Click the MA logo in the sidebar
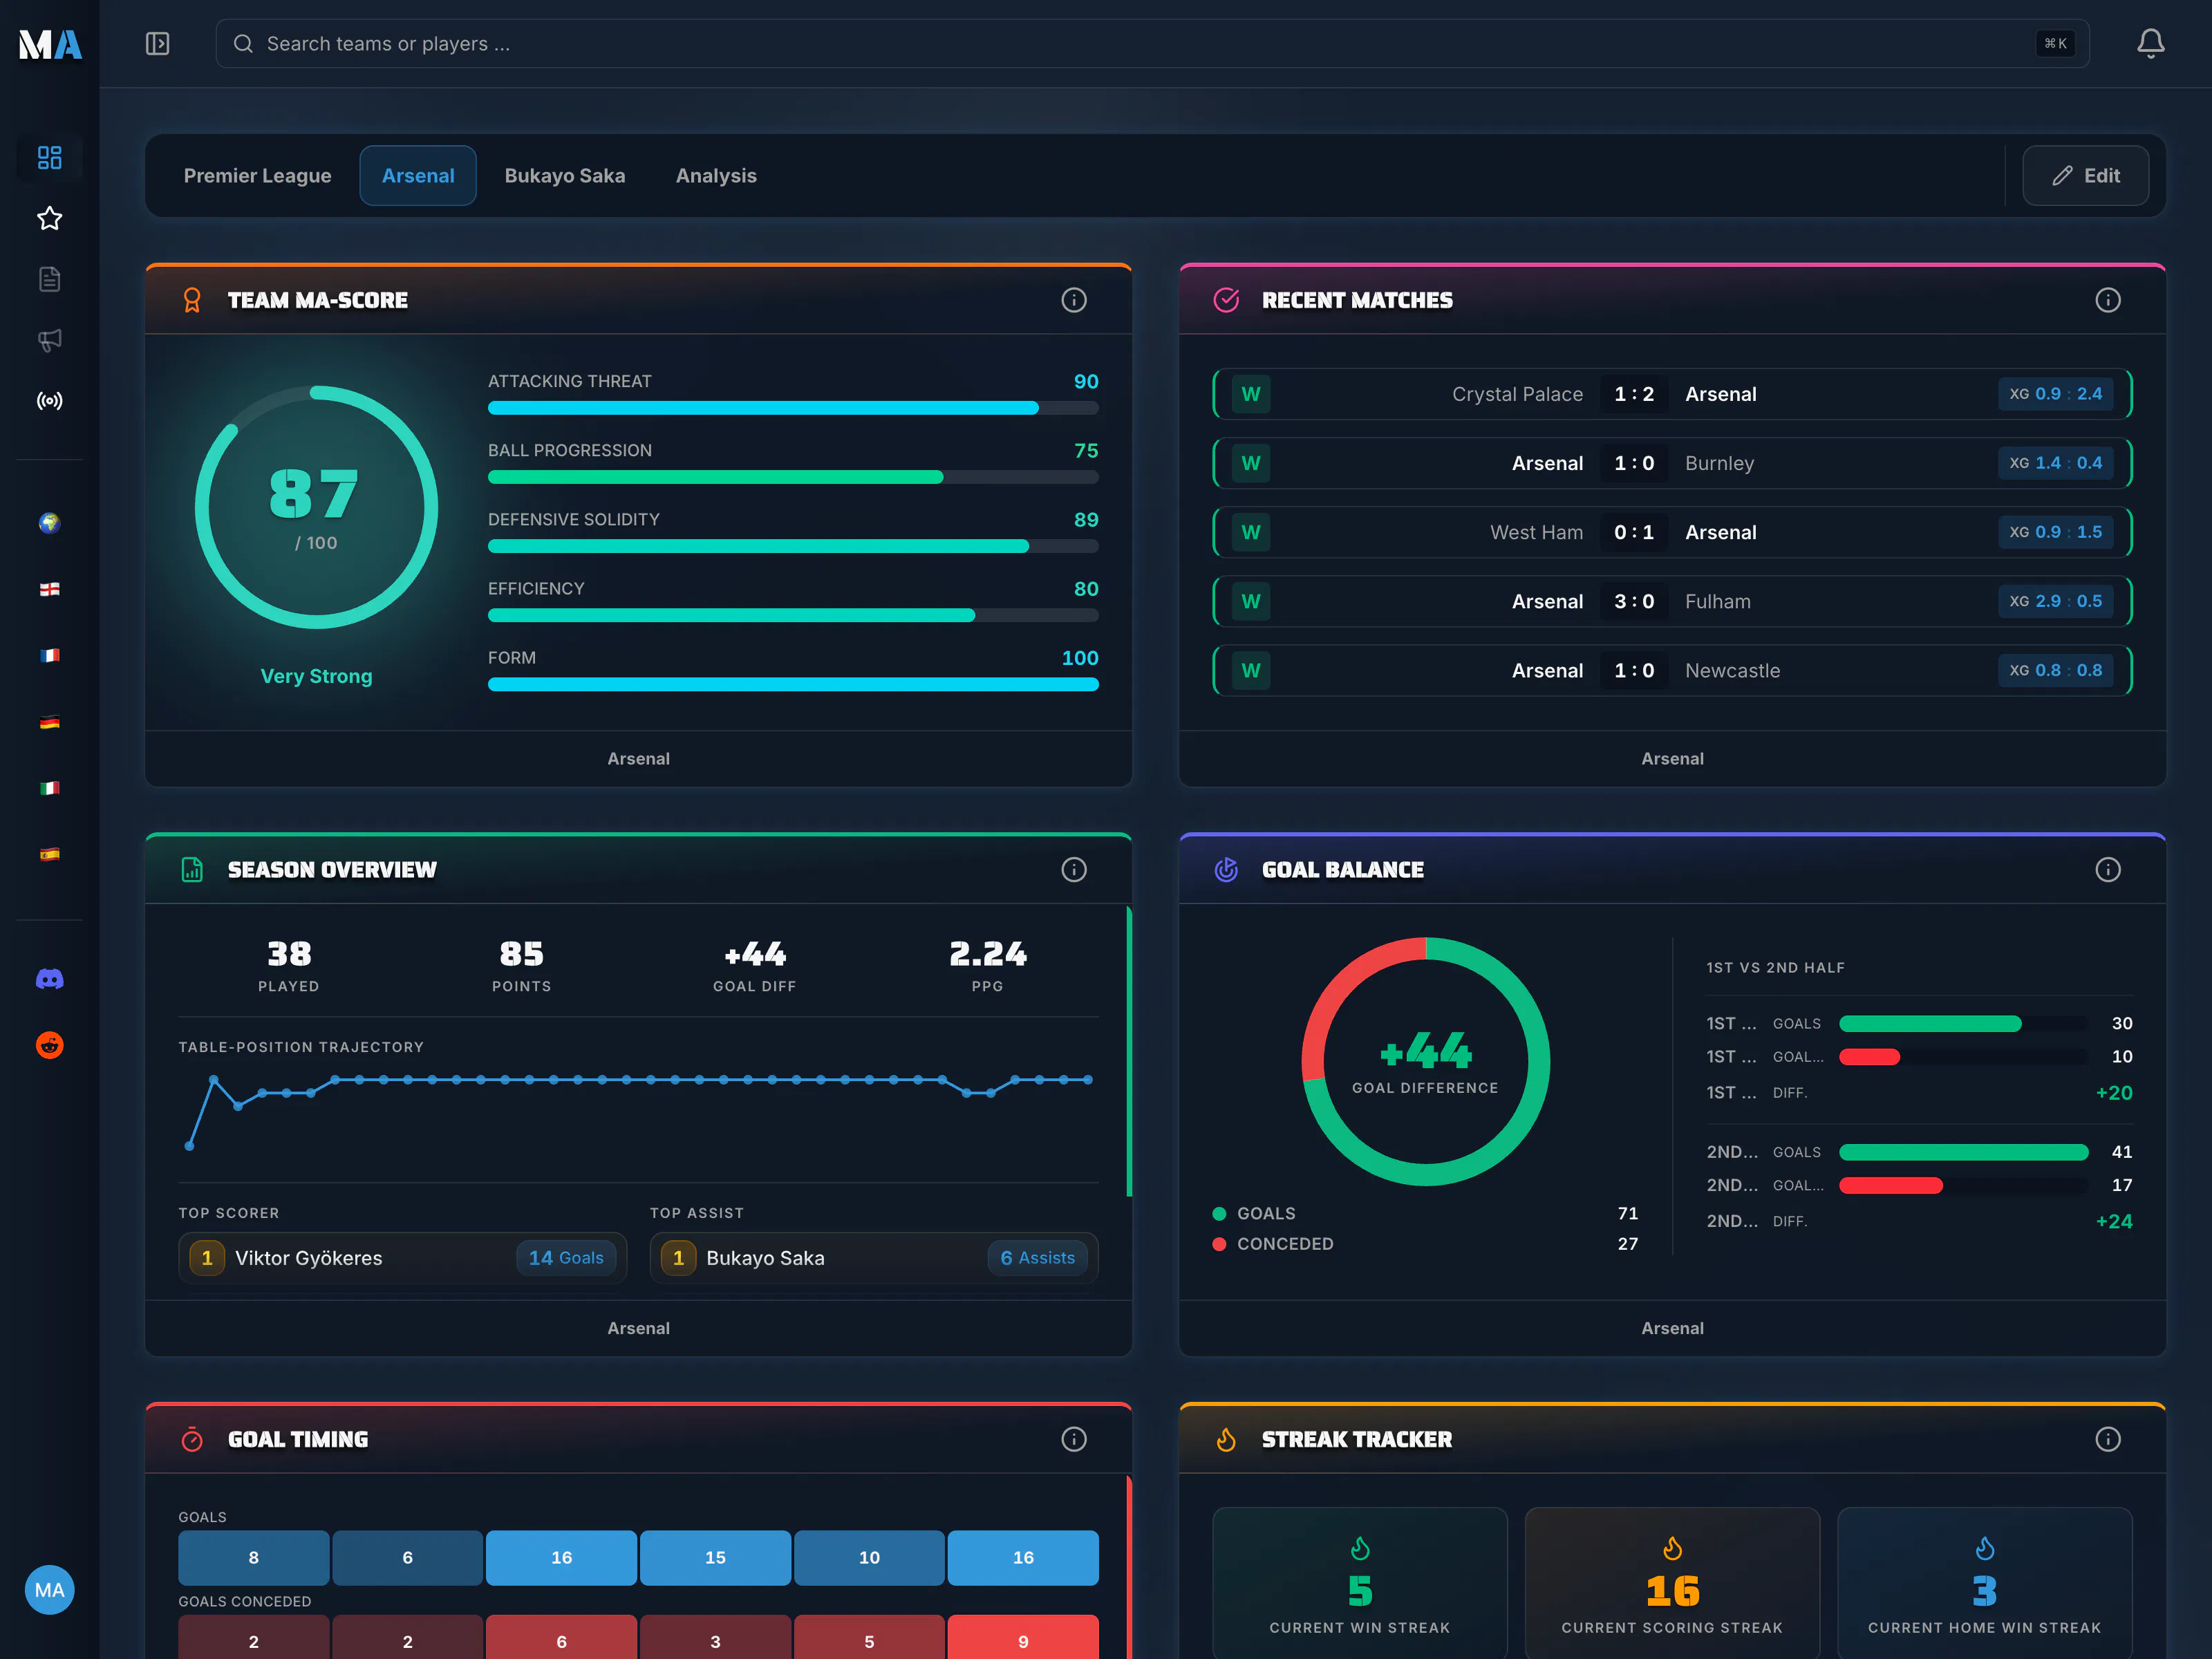2212x1659 pixels. [50, 44]
